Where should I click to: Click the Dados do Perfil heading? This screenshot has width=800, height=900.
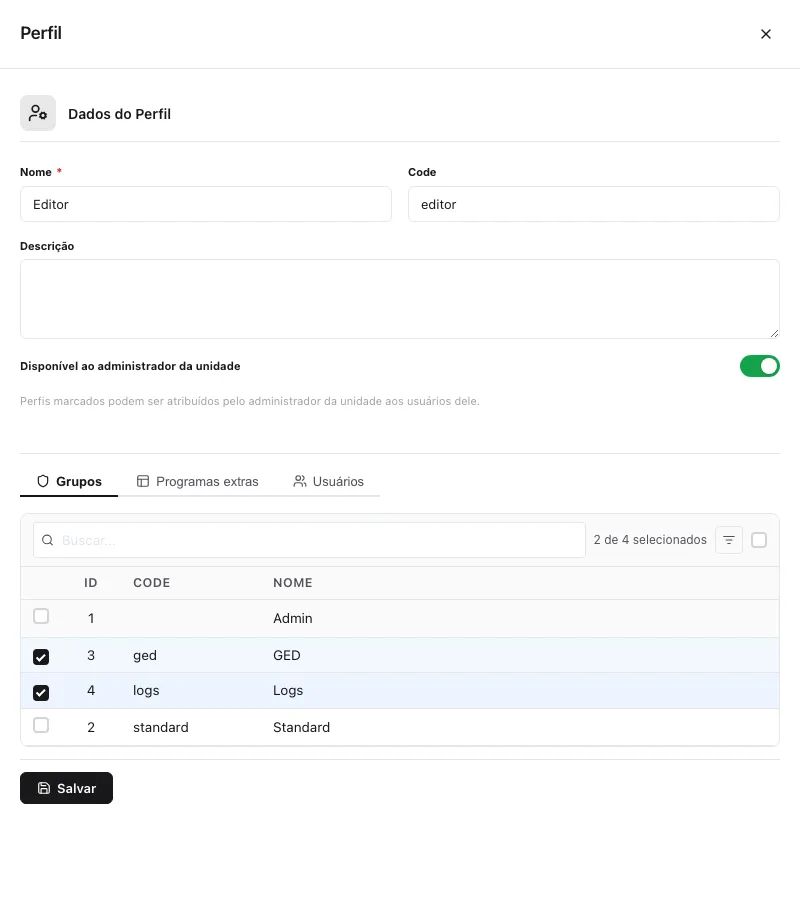pos(119,114)
